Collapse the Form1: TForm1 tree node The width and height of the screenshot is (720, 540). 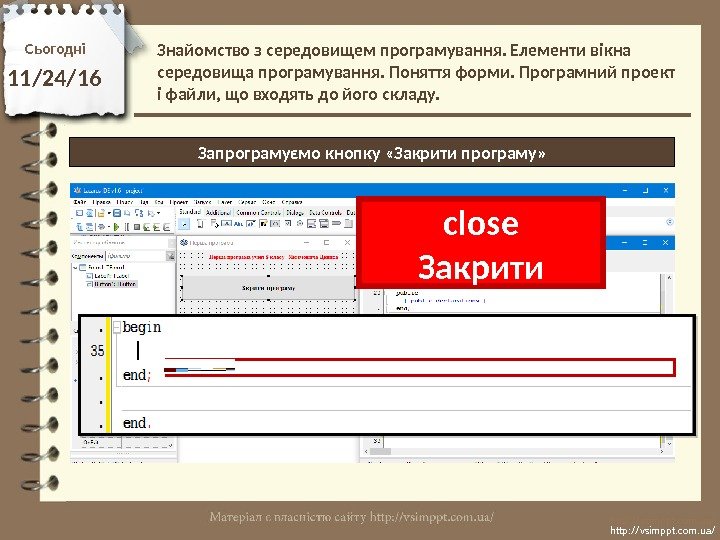(x=75, y=267)
